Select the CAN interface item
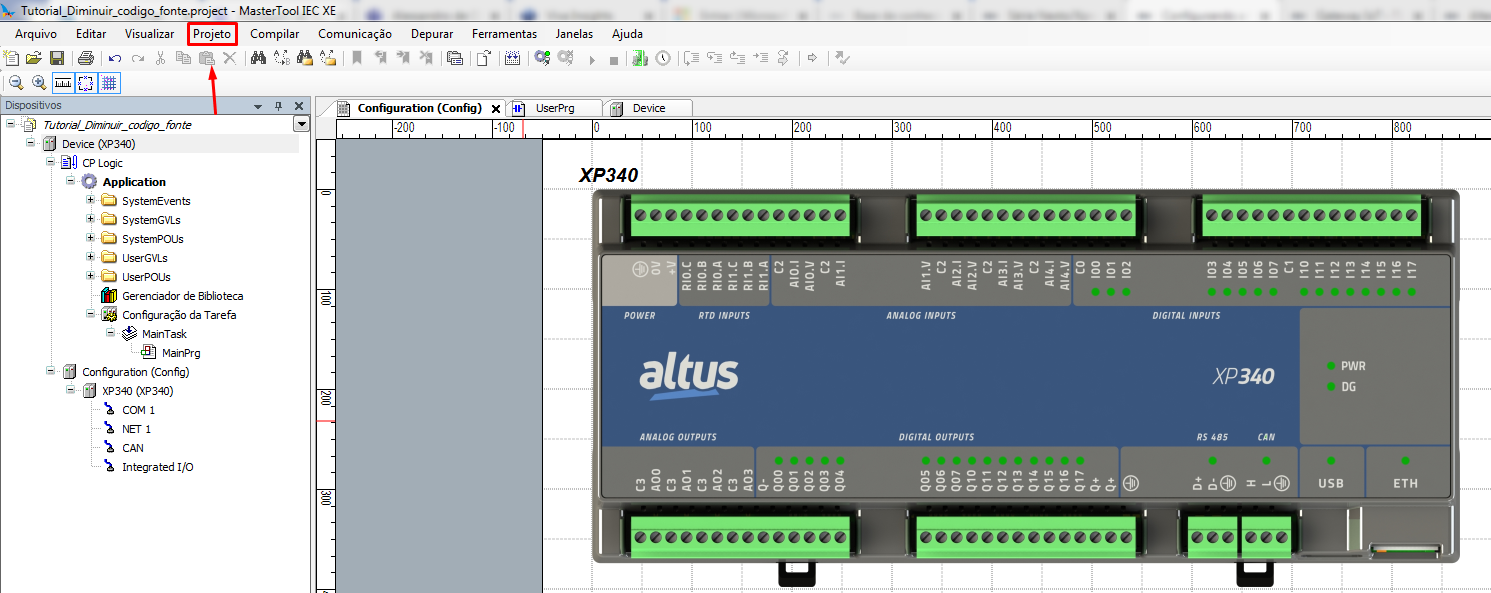The height and width of the screenshot is (593, 1491). [133, 448]
